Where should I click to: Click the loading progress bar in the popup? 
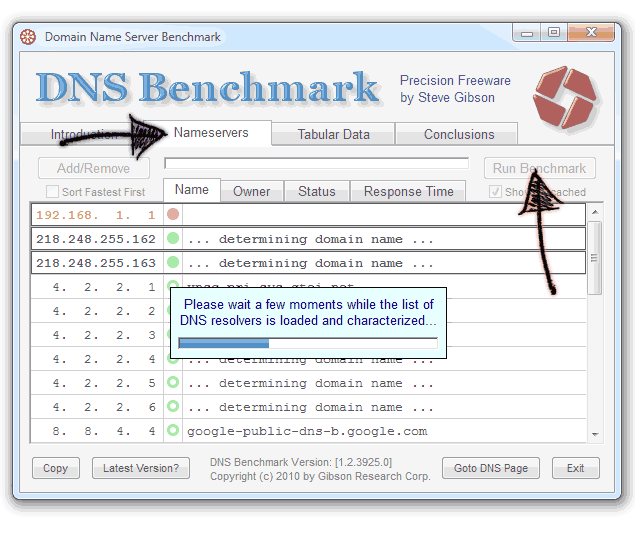308,343
